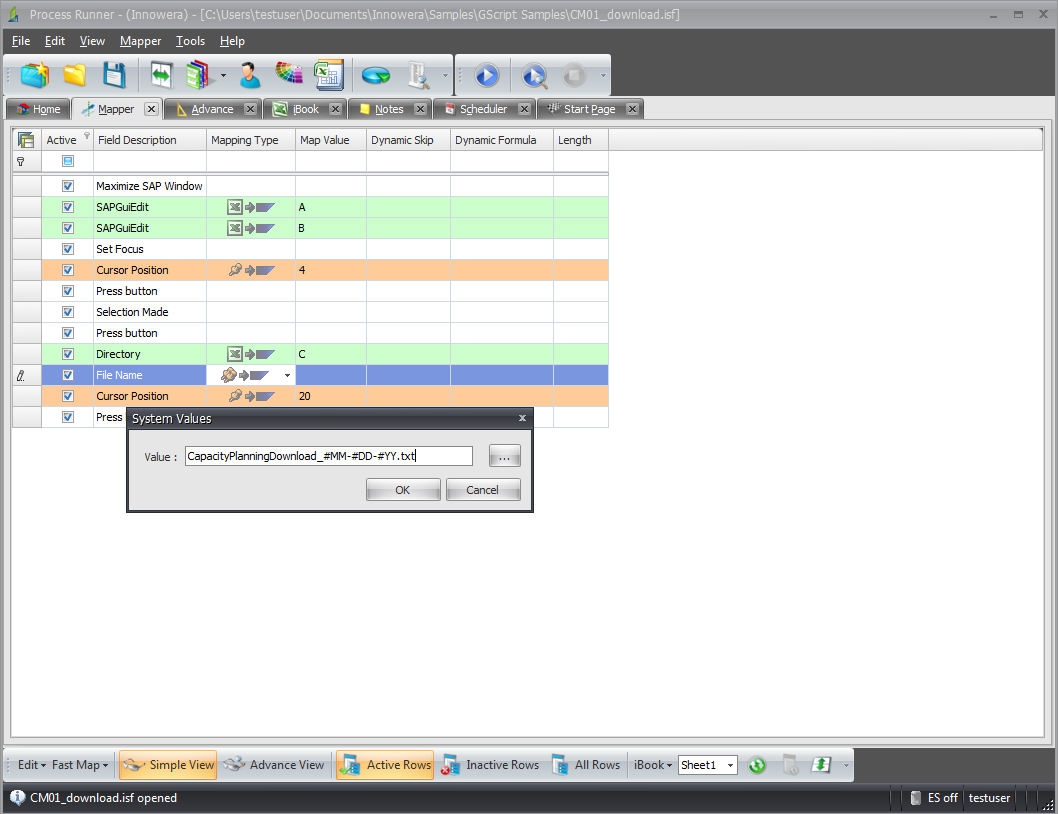Uncheck Active for Maximize SAP Window row
This screenshot has width=1058, height=814.
[x=68, y=186]
